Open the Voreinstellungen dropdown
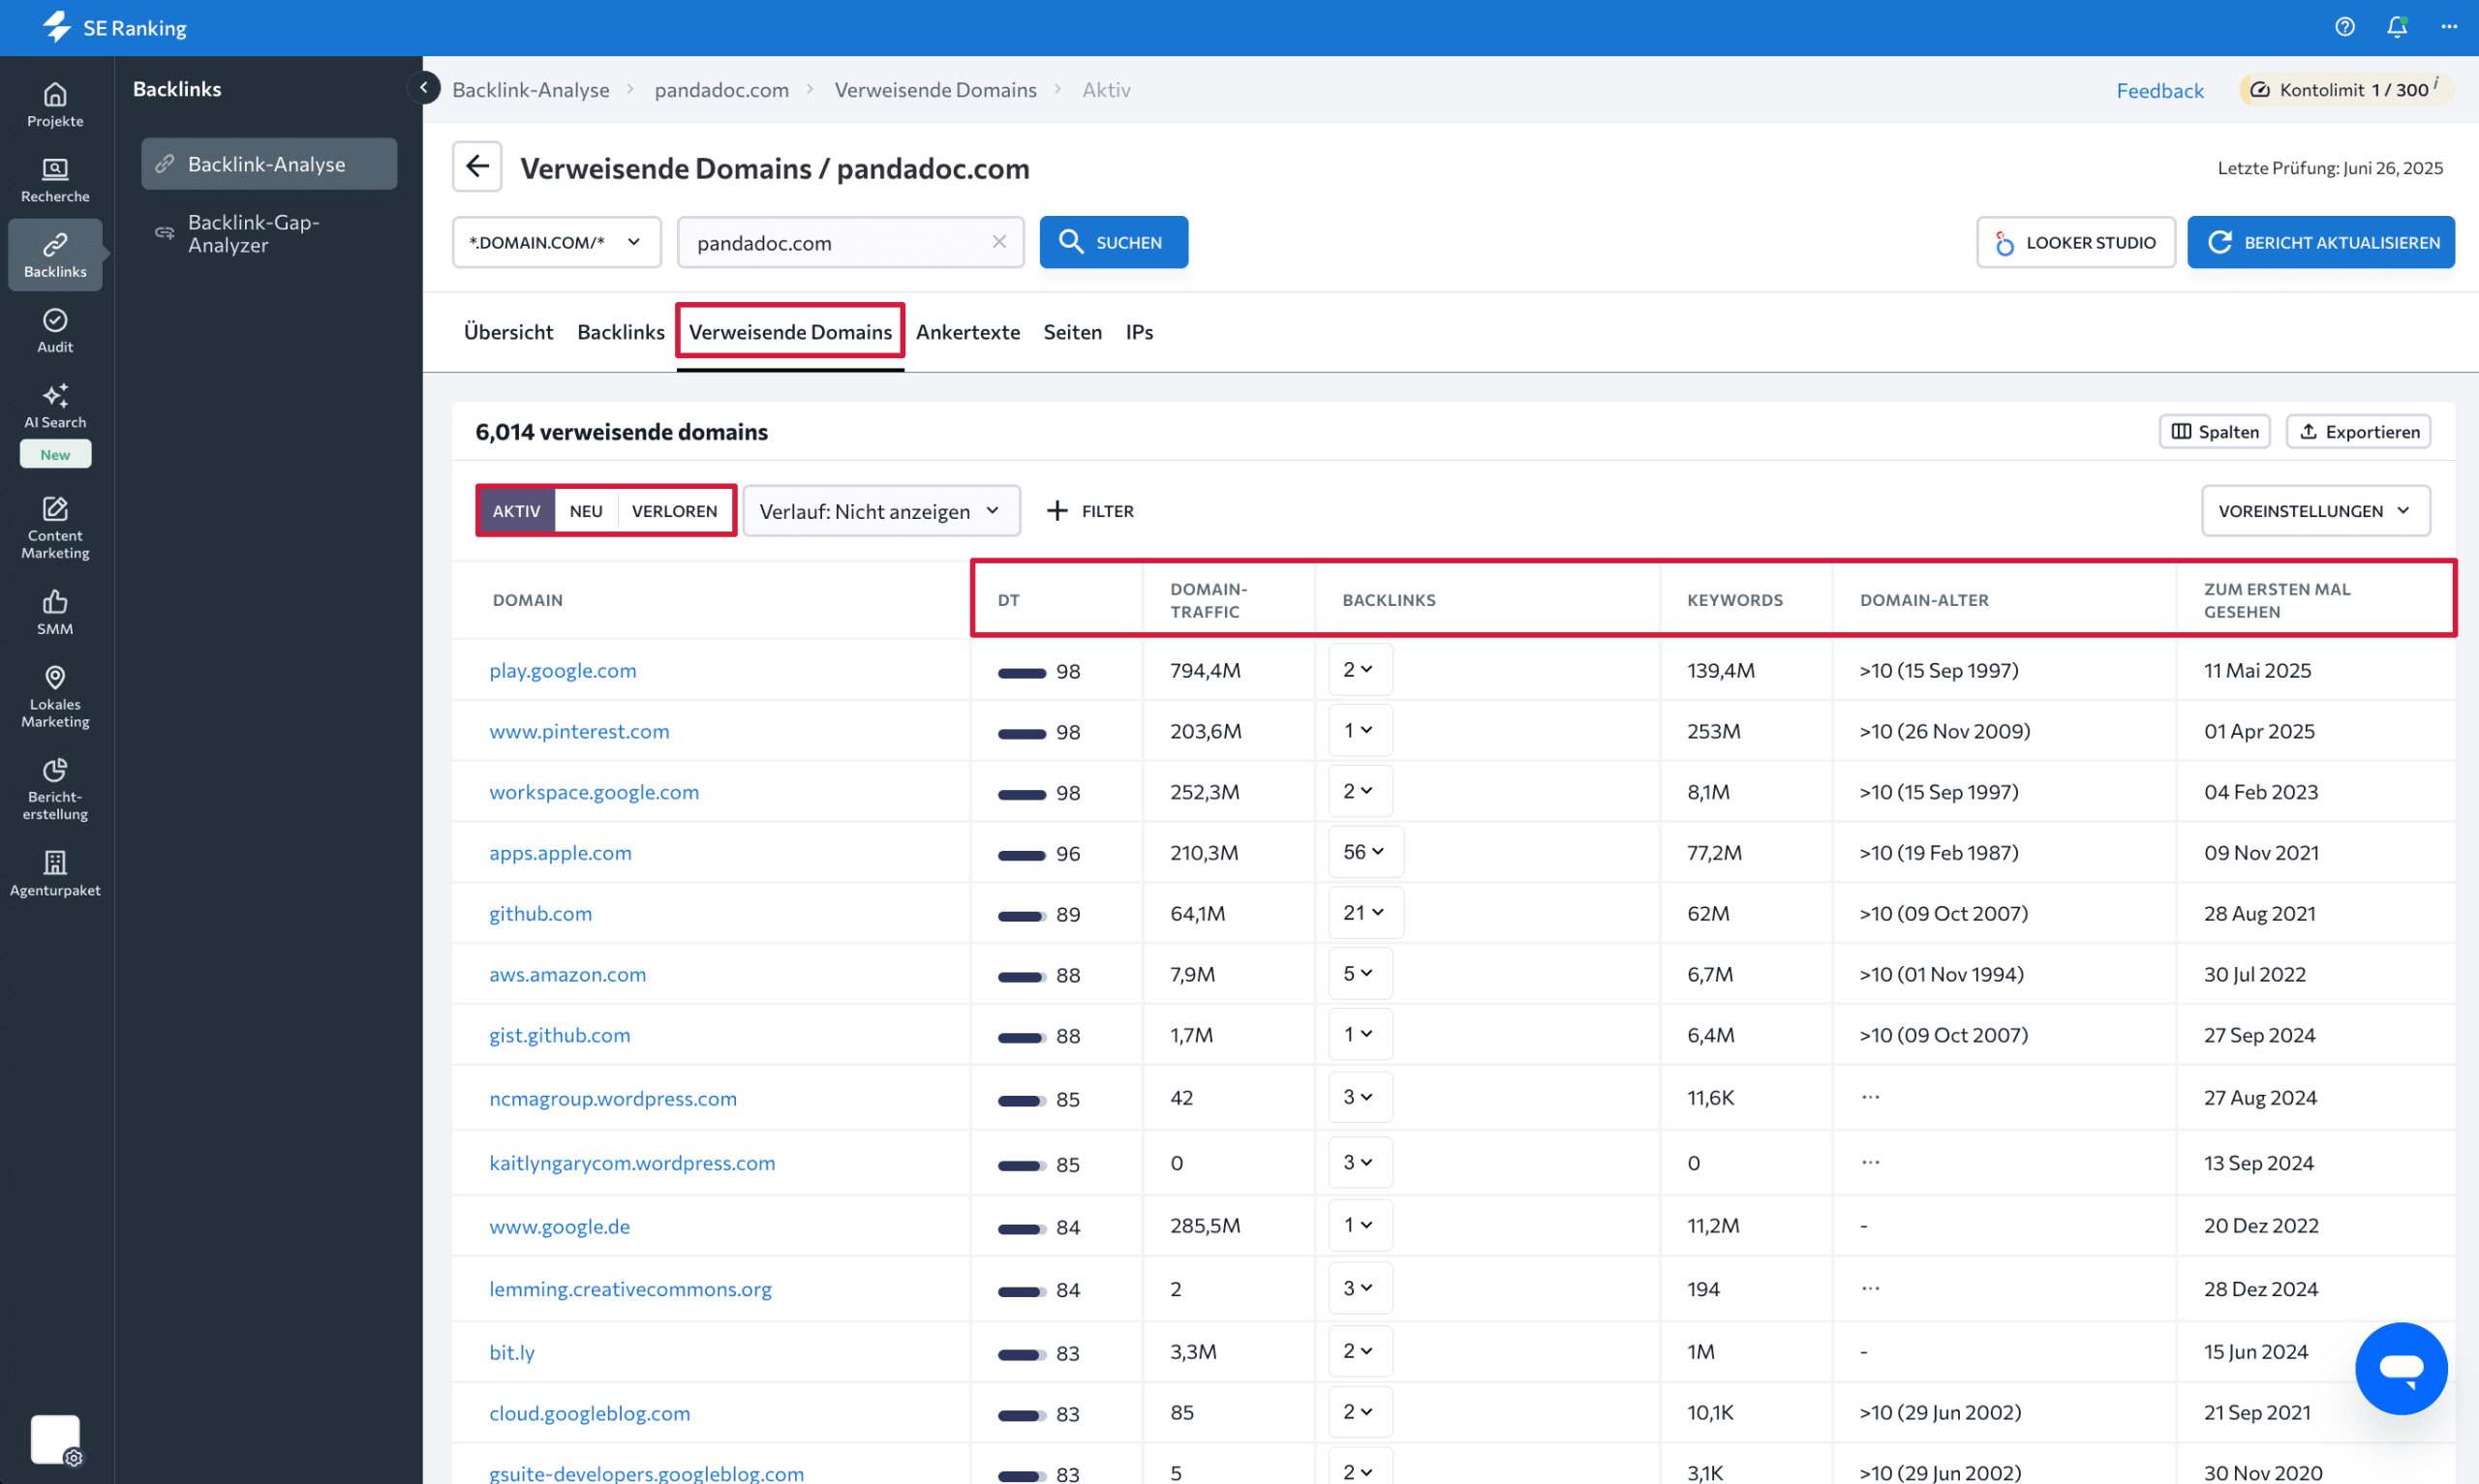 pos(2315,511)
